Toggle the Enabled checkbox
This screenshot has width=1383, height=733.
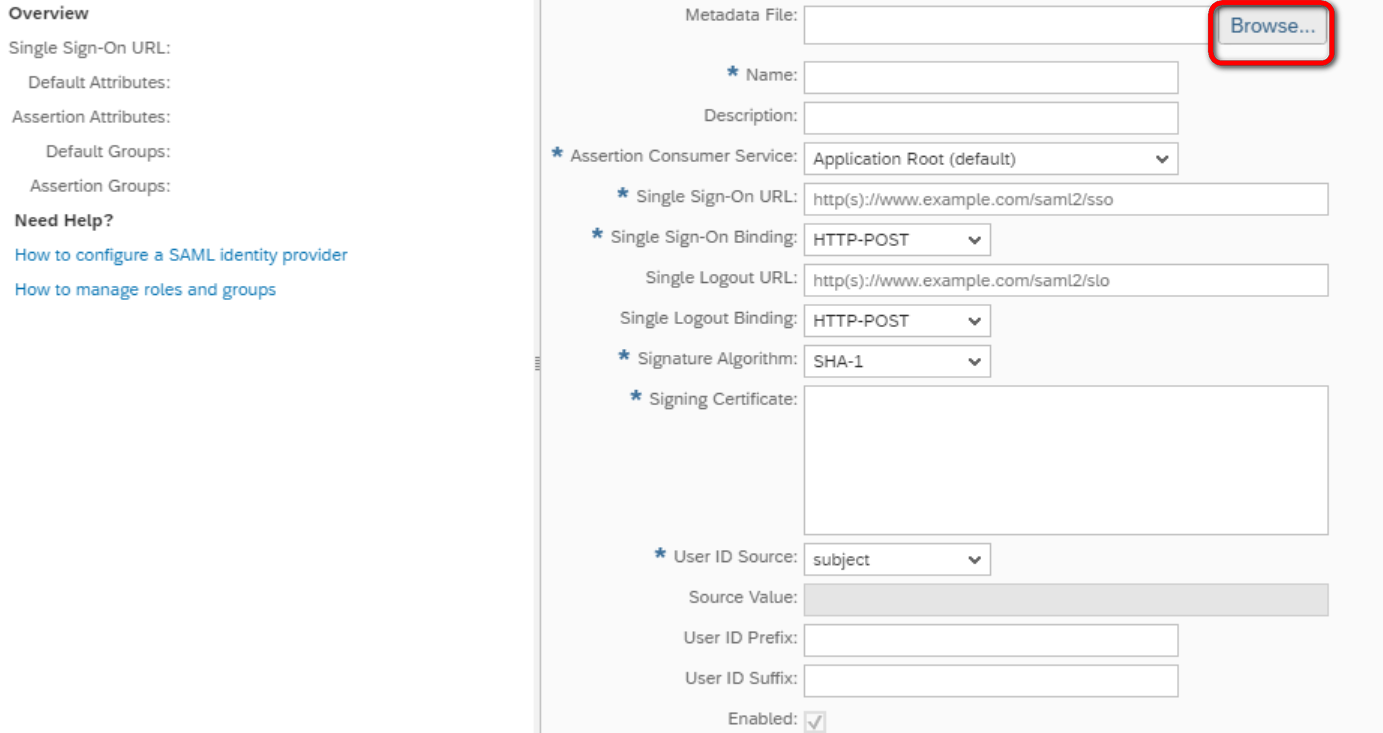click(816, 721)
